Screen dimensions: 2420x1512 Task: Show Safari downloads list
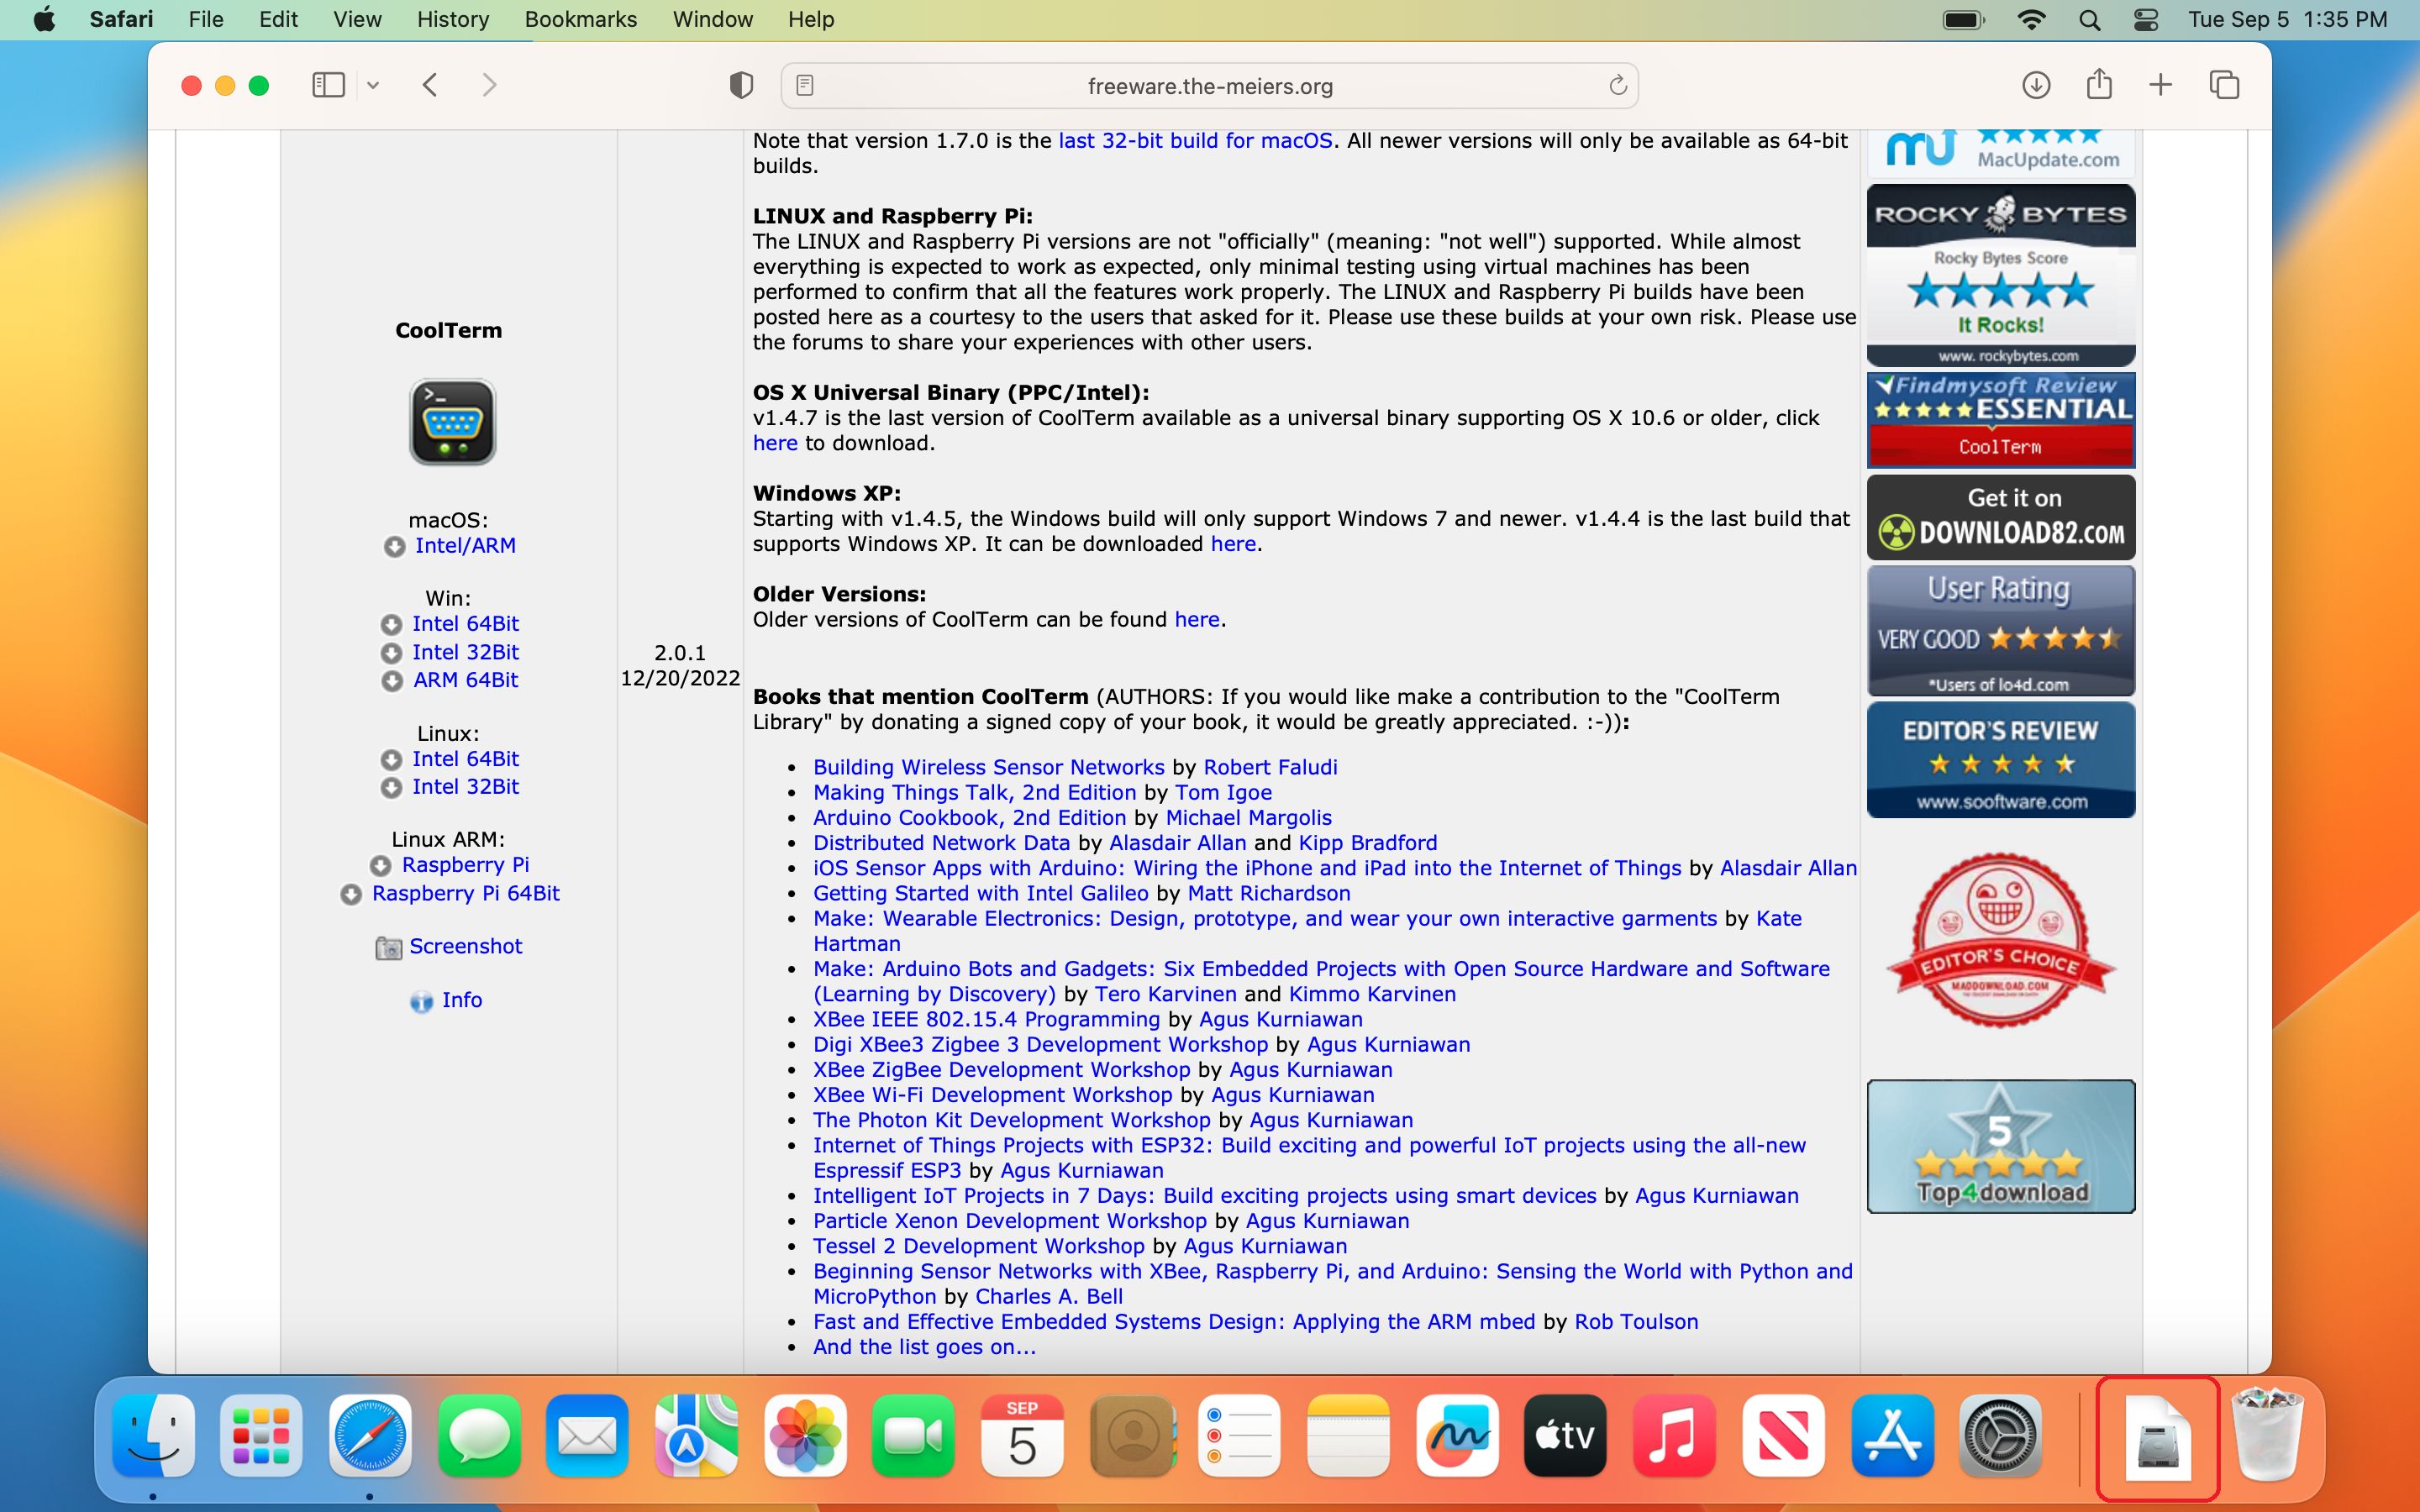[x=2036, y=85]
